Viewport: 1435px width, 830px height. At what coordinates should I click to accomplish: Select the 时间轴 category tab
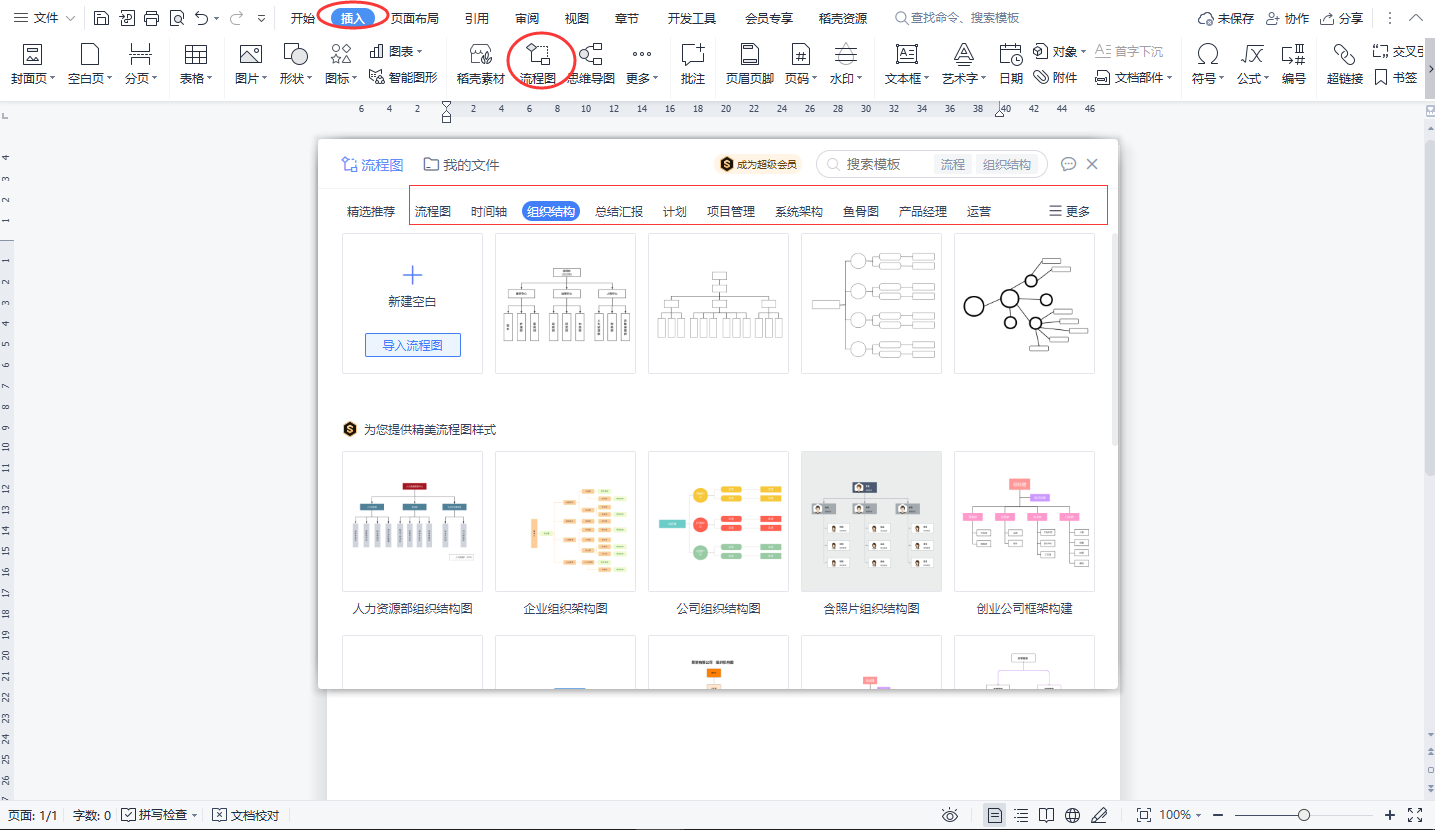click(x=489, y=211)
